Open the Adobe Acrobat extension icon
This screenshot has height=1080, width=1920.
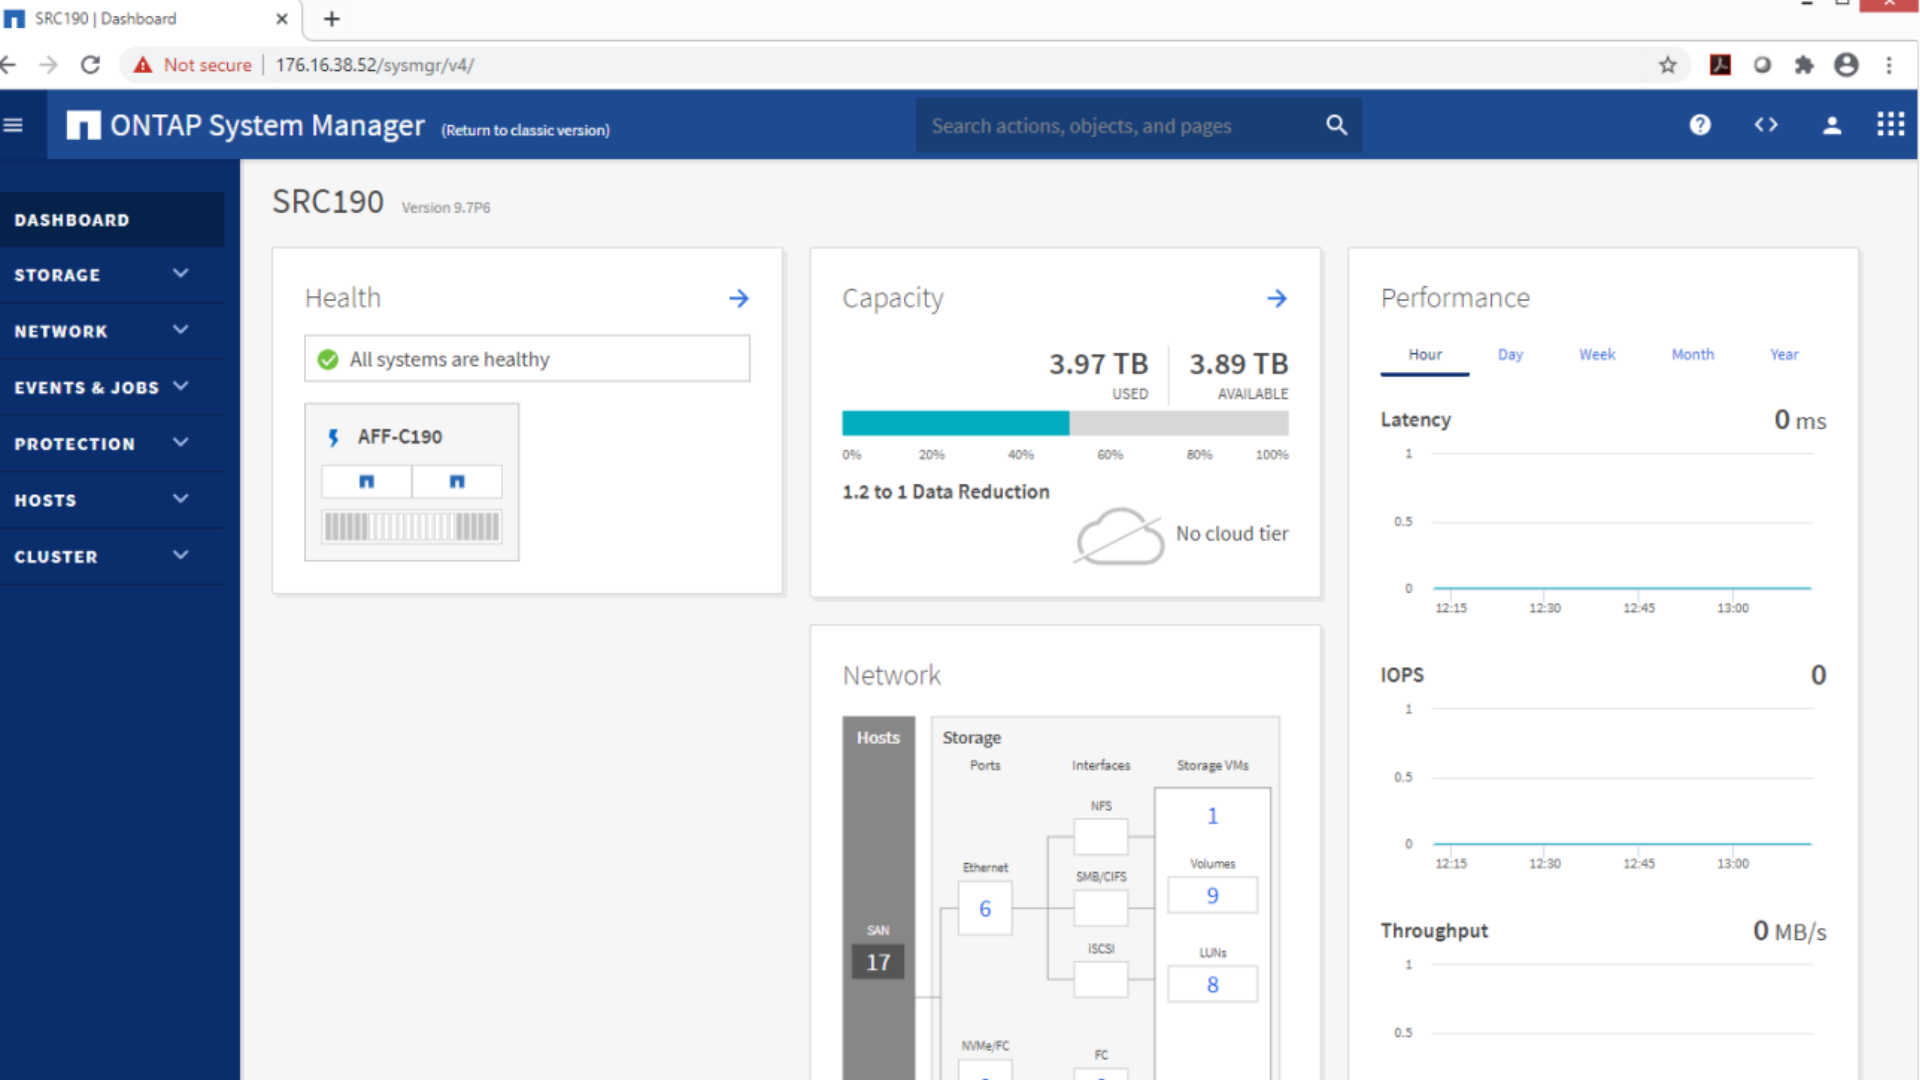[x=1720, y=65]
